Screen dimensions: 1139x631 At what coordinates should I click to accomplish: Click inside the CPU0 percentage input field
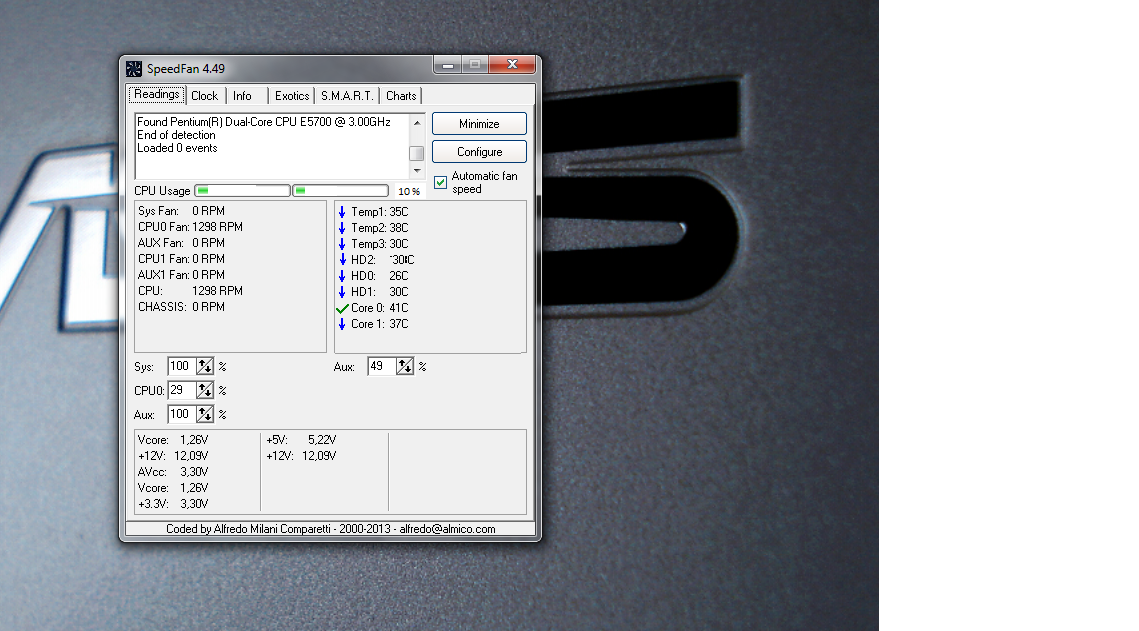[180, 390]
